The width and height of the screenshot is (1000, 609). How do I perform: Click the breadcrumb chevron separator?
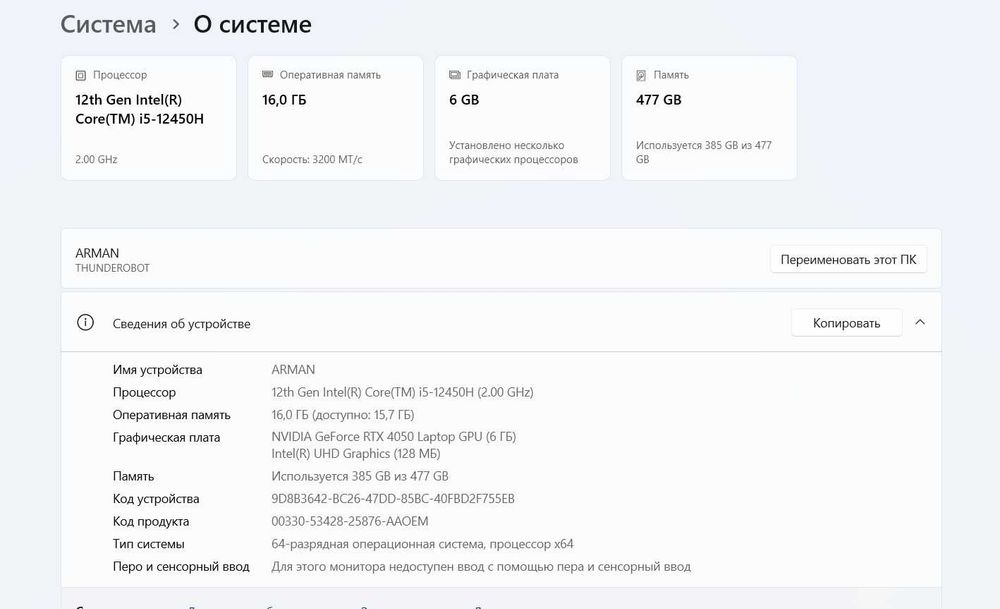[x=176, y=25]
